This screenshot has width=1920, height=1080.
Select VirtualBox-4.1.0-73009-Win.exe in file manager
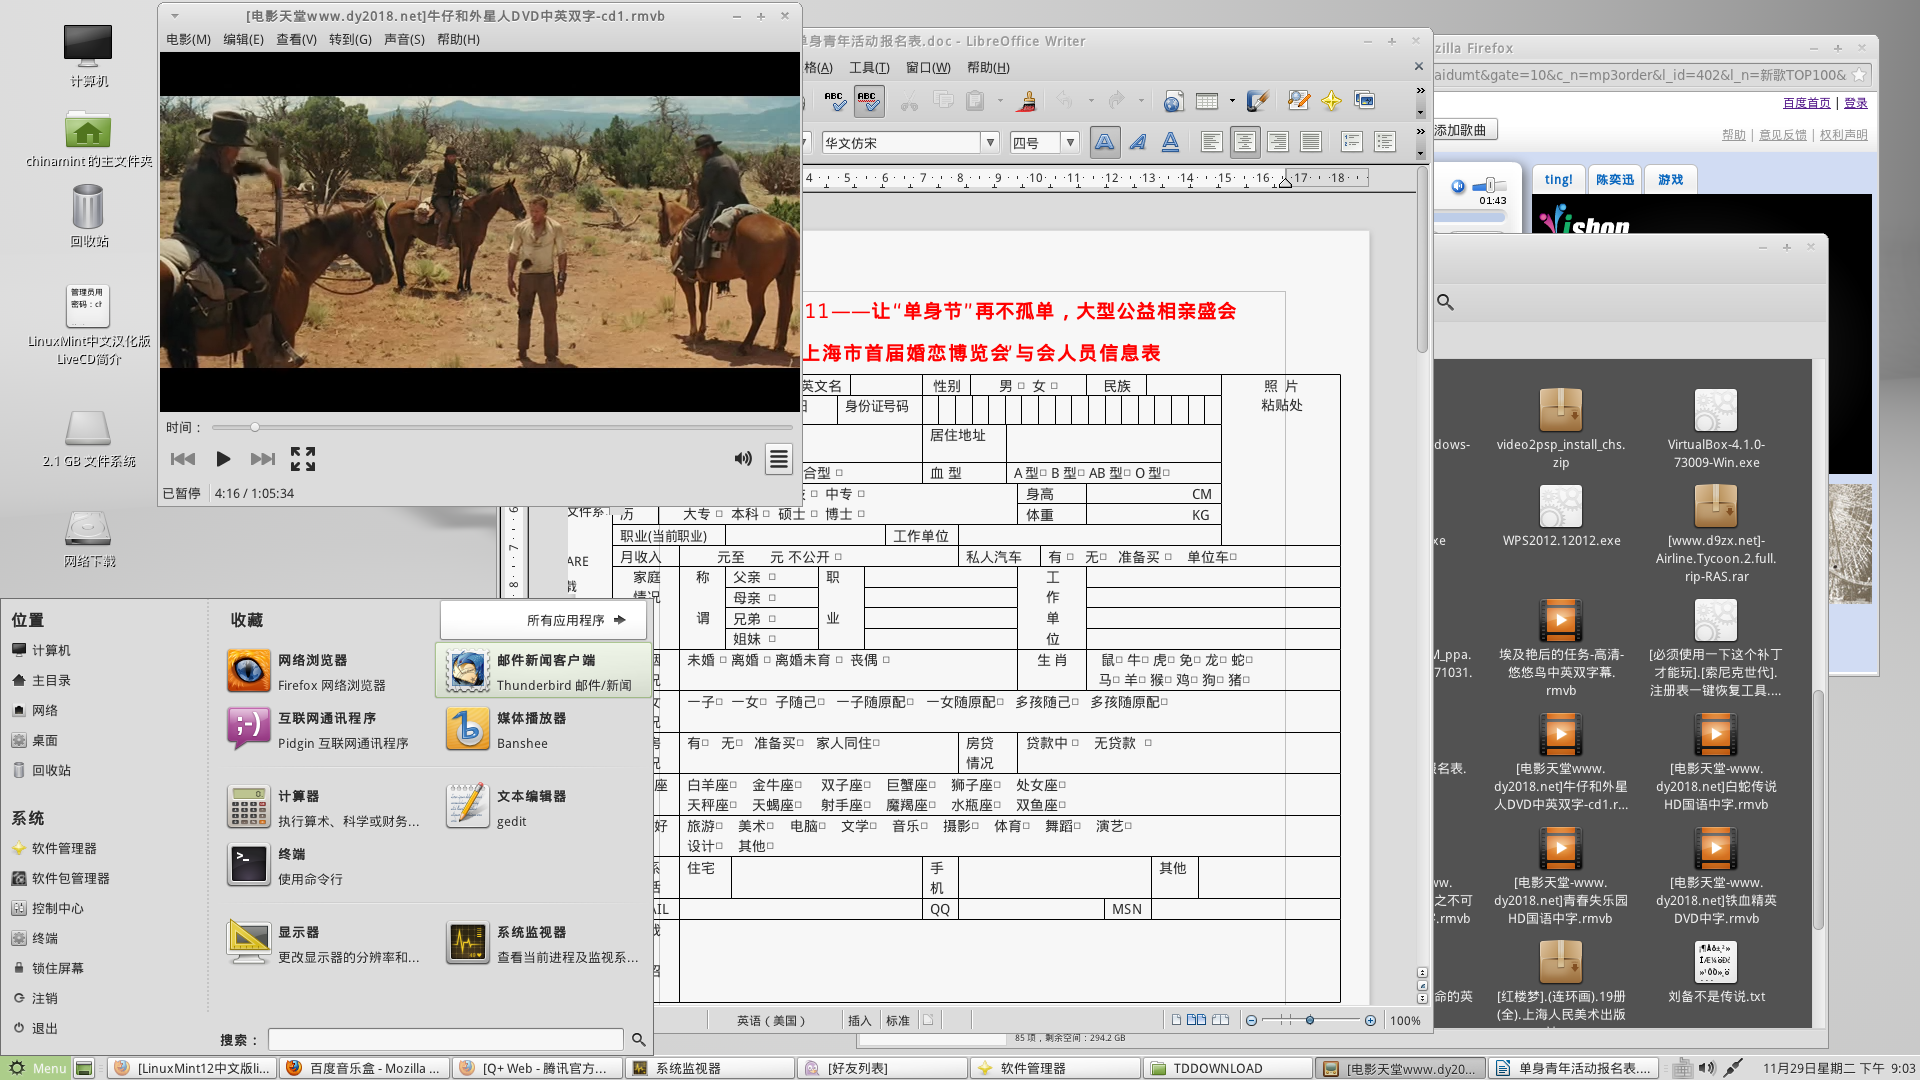click(x=1716, y=428)
